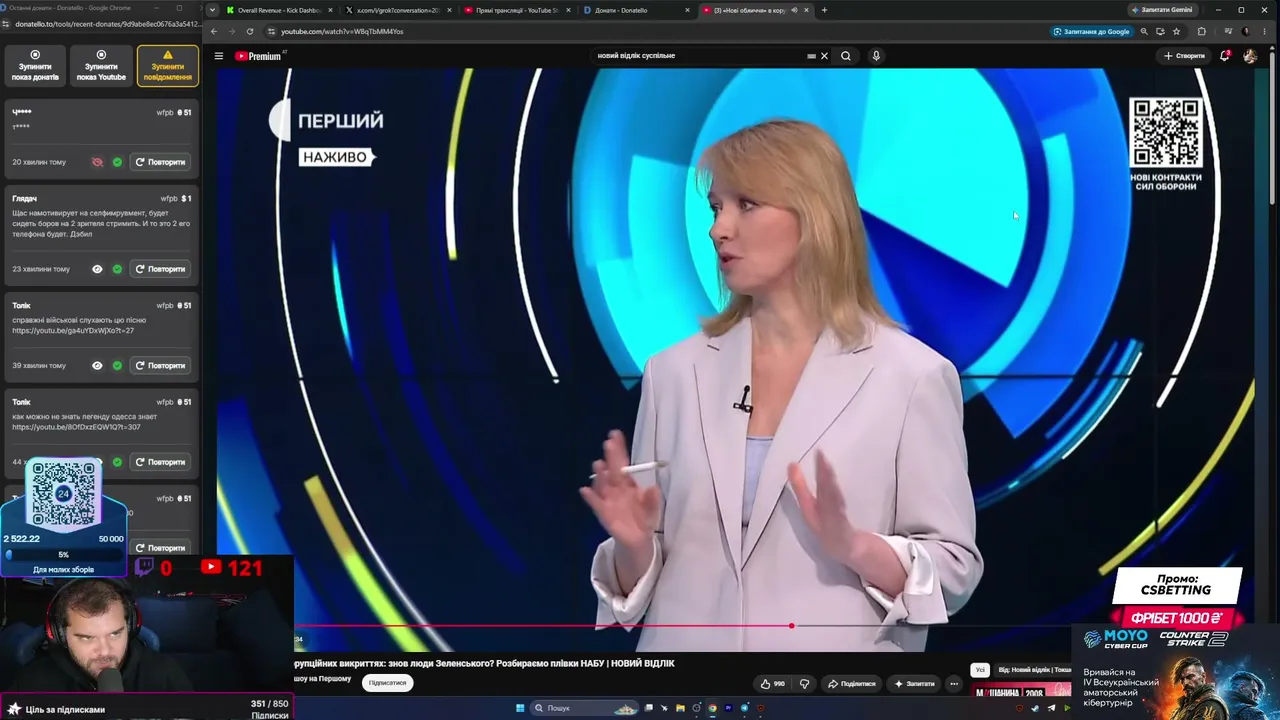Open the YouTube hamburger guide menu
This screenshot has height=720, width=1280.
pos(218,56)
